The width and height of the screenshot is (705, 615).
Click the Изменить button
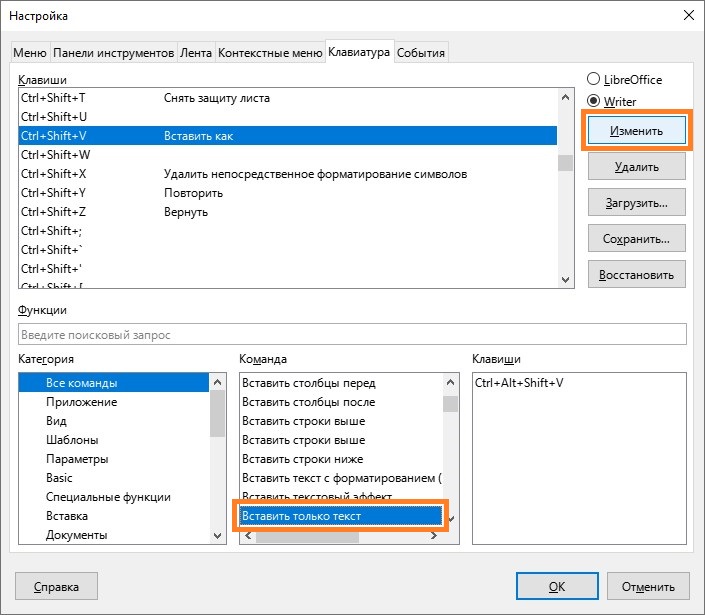coord(636,131)
